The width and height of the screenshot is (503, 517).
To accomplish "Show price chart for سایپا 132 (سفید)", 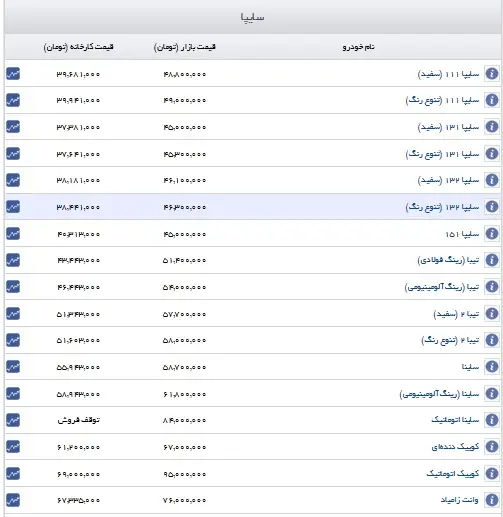I will pos(13,180).
